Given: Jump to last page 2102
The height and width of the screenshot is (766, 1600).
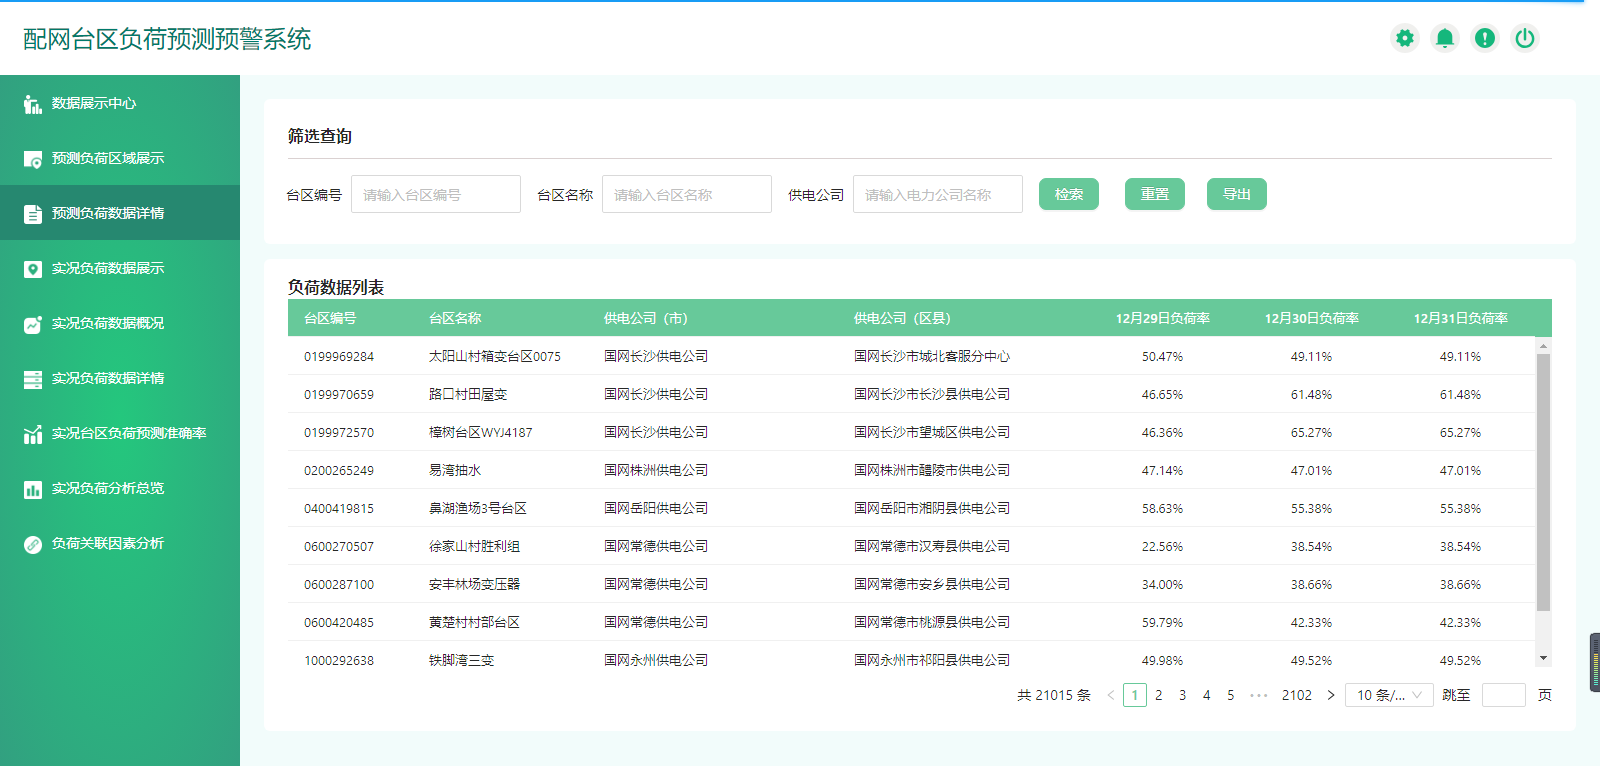Looking at the screenshot, I should point(1297,695).
